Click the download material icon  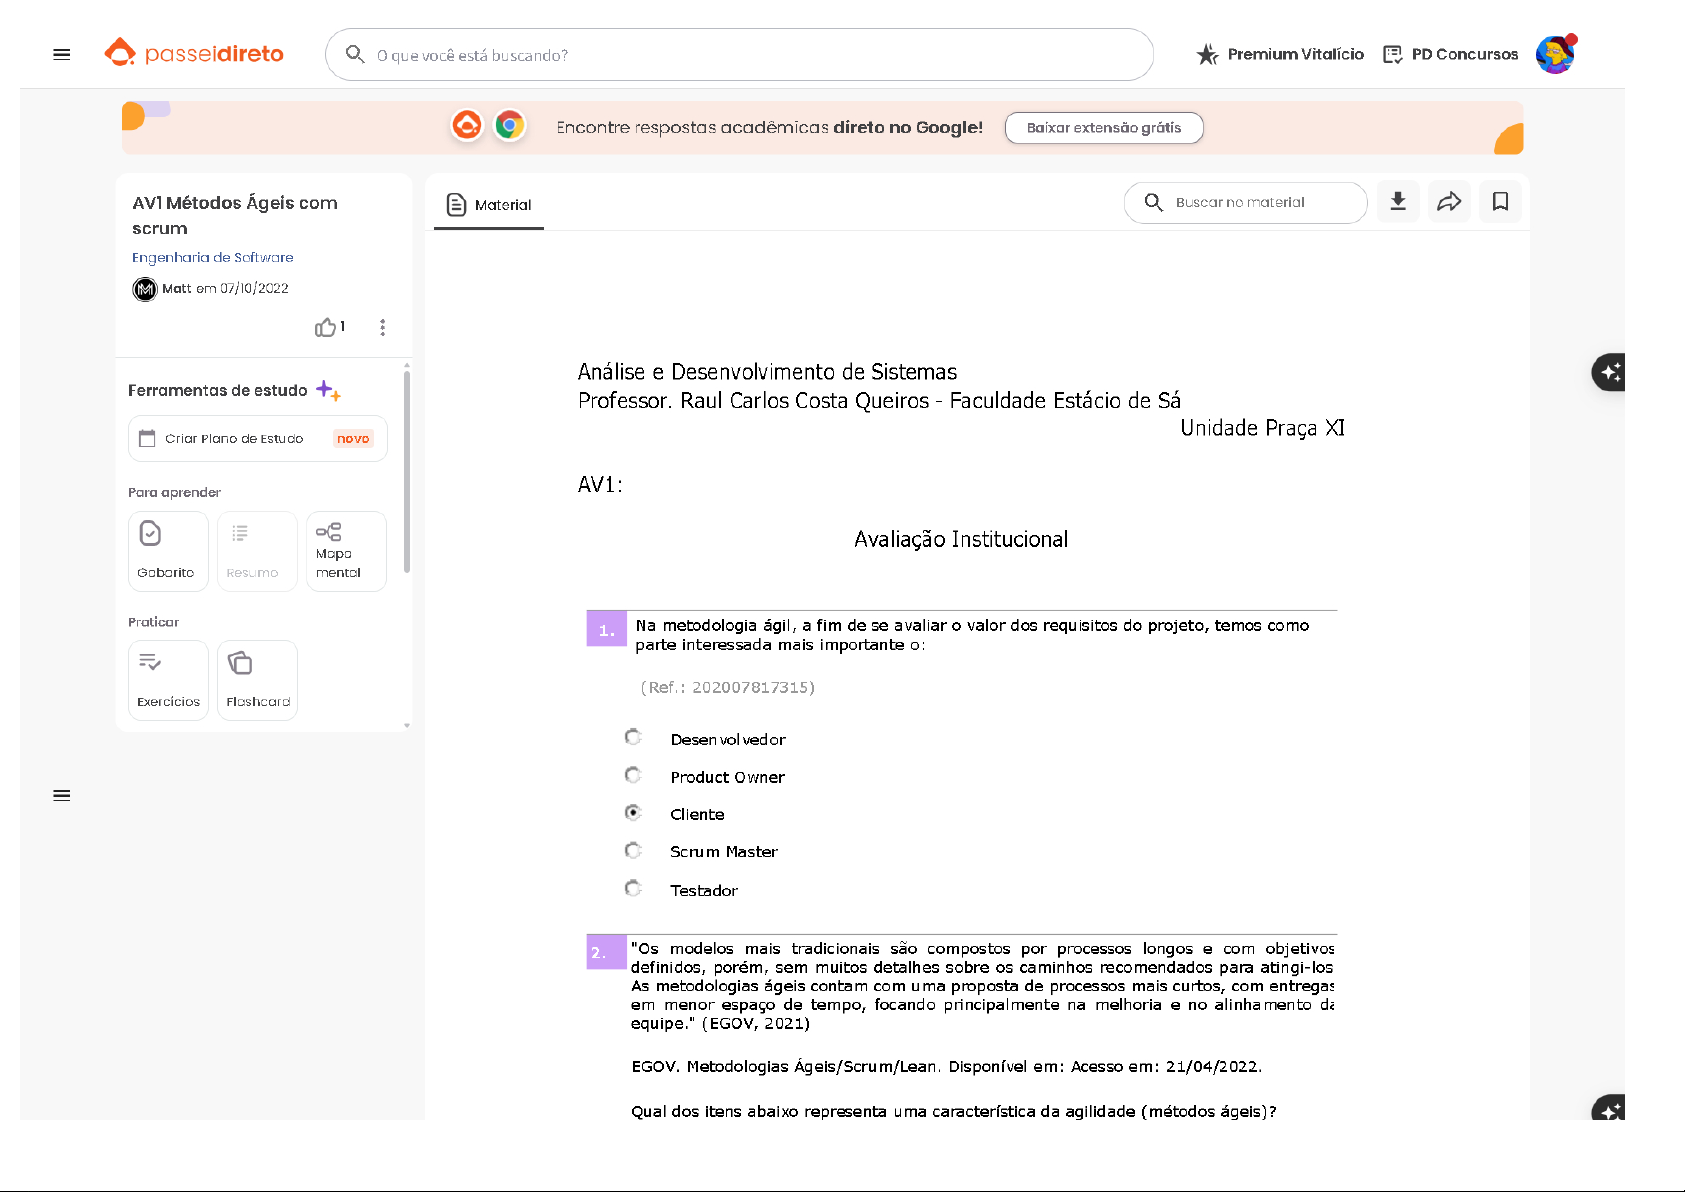(1398, 202)
